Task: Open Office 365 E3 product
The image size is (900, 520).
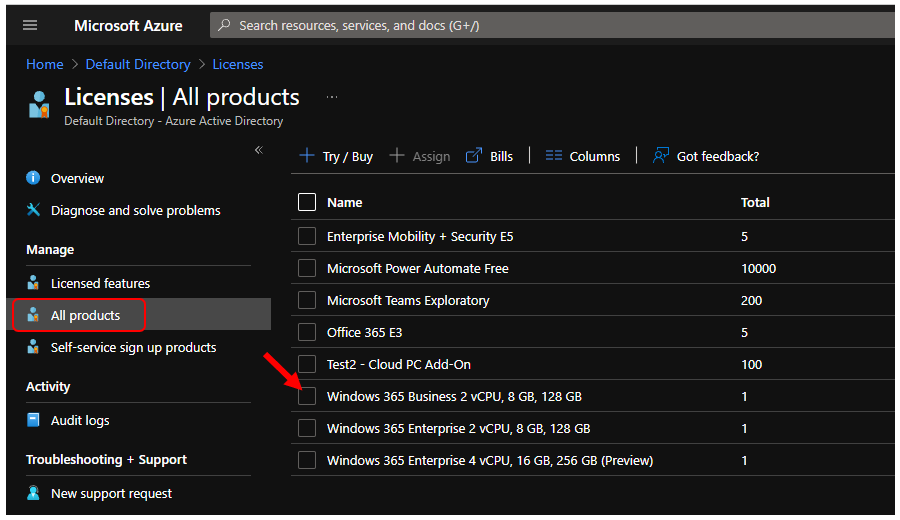Action: [364, 332]
